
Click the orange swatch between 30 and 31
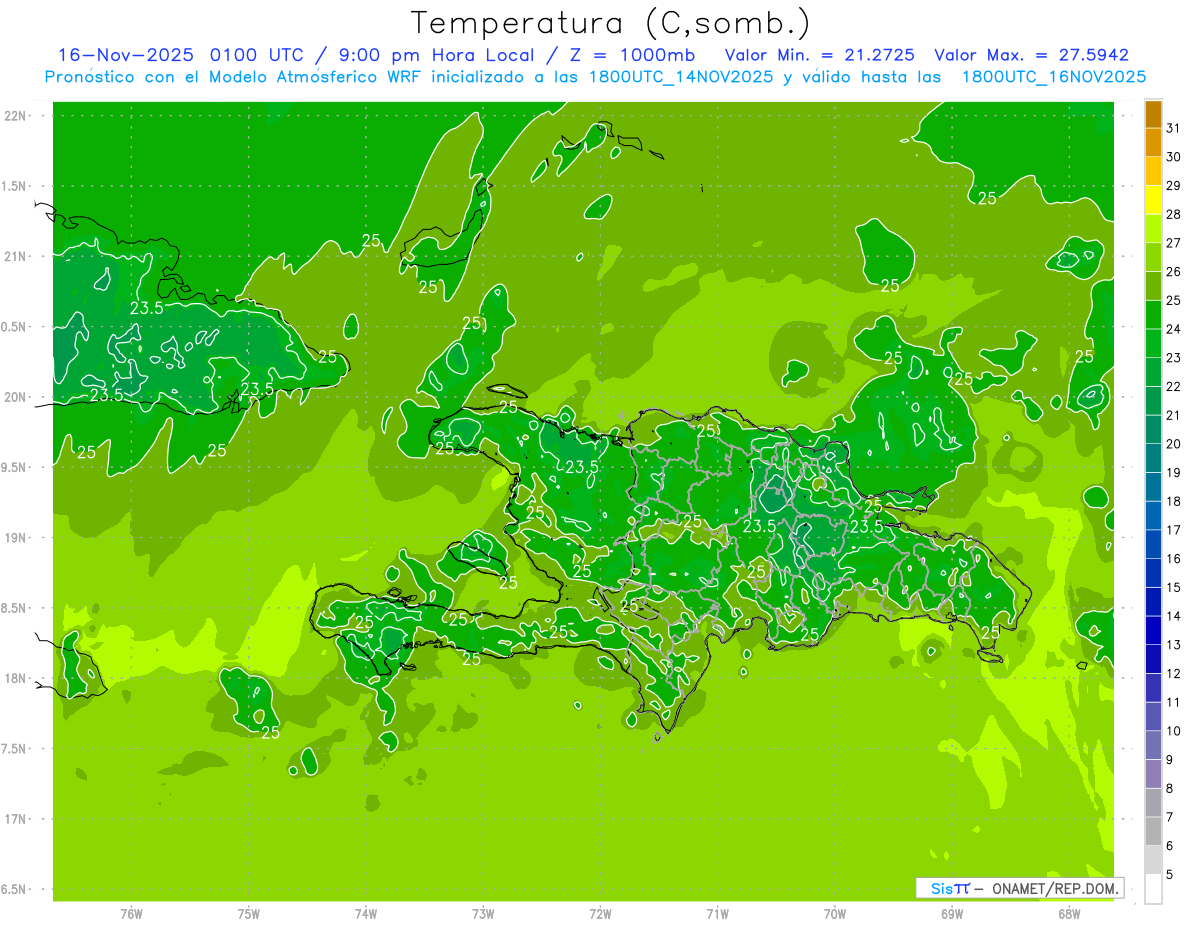[x=1153, y=143]
